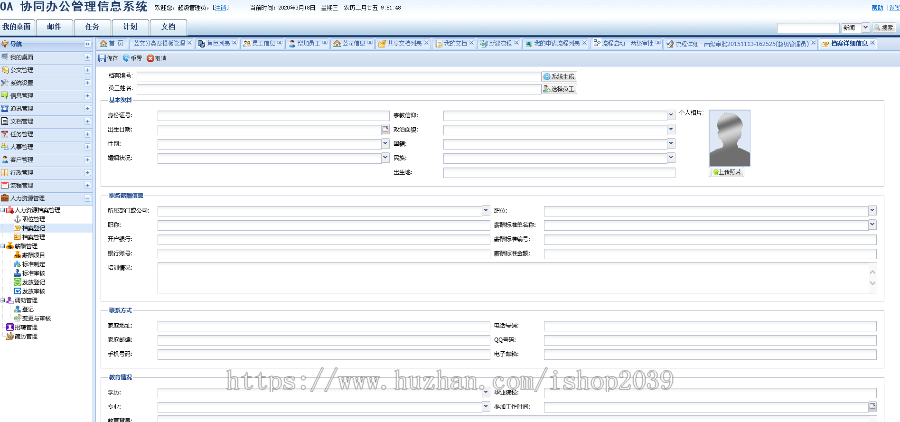Expand the 公文管理 sidebar section
The width and height of the screenshot is (900, 422).
(87, 70)
